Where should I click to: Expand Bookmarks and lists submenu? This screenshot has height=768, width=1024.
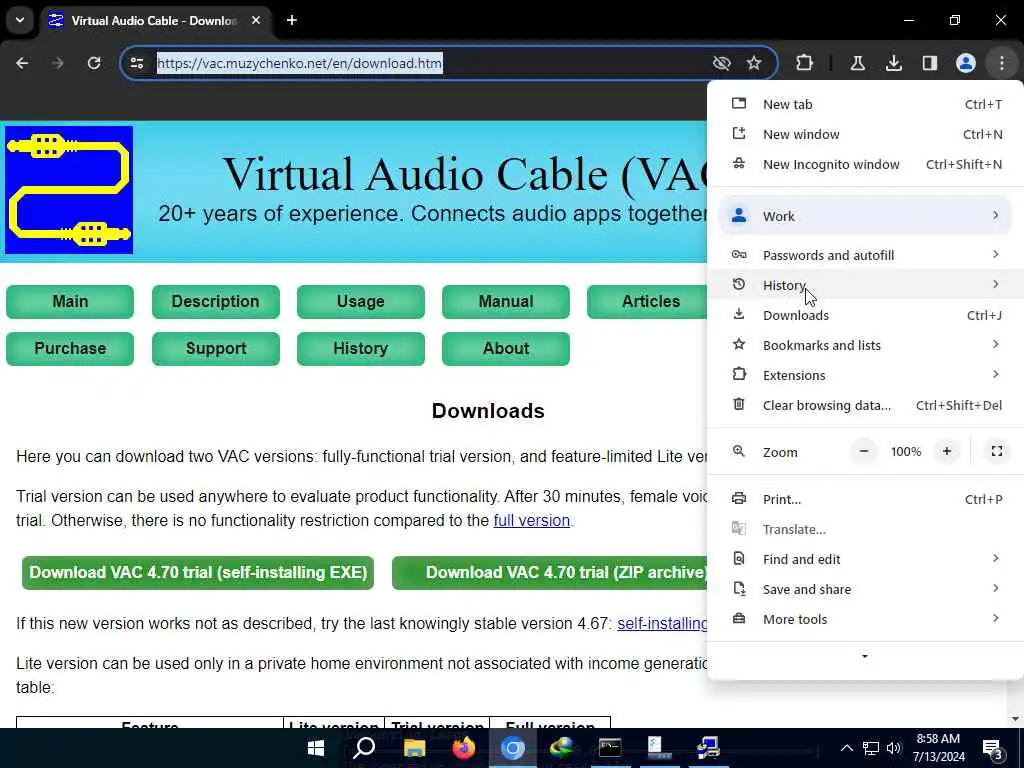[x=865, y=345]
